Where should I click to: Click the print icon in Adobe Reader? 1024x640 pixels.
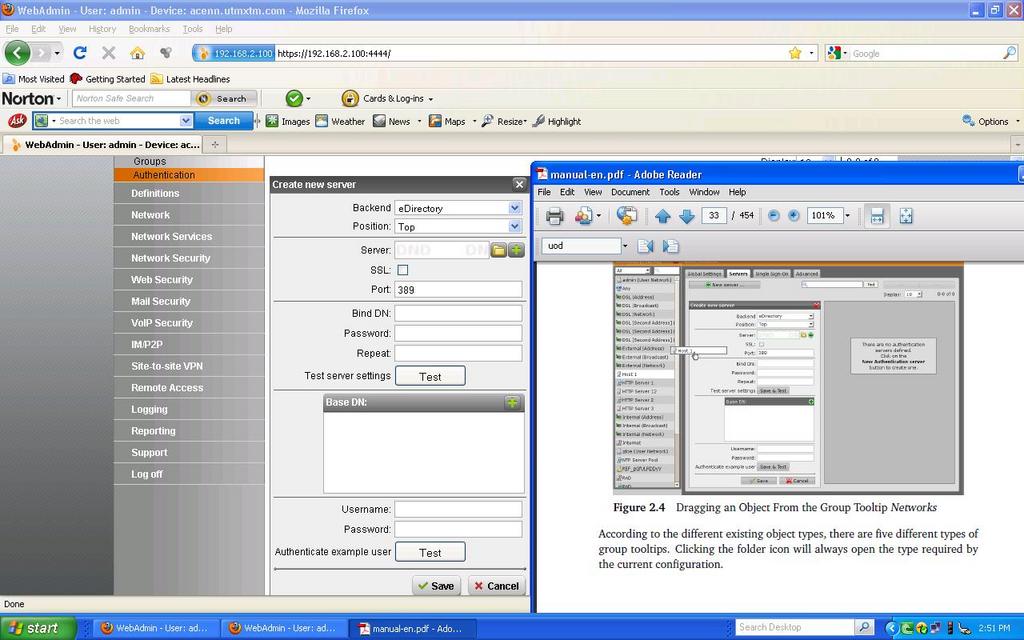(554, 216)
